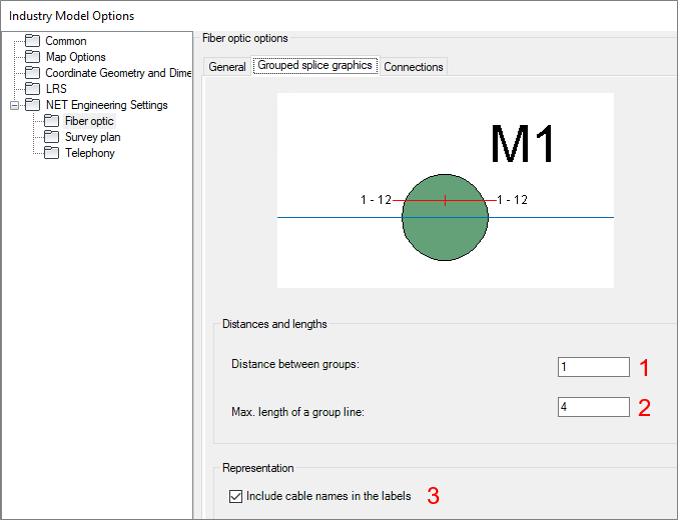Click the Common folder icon

pos(33,41)
